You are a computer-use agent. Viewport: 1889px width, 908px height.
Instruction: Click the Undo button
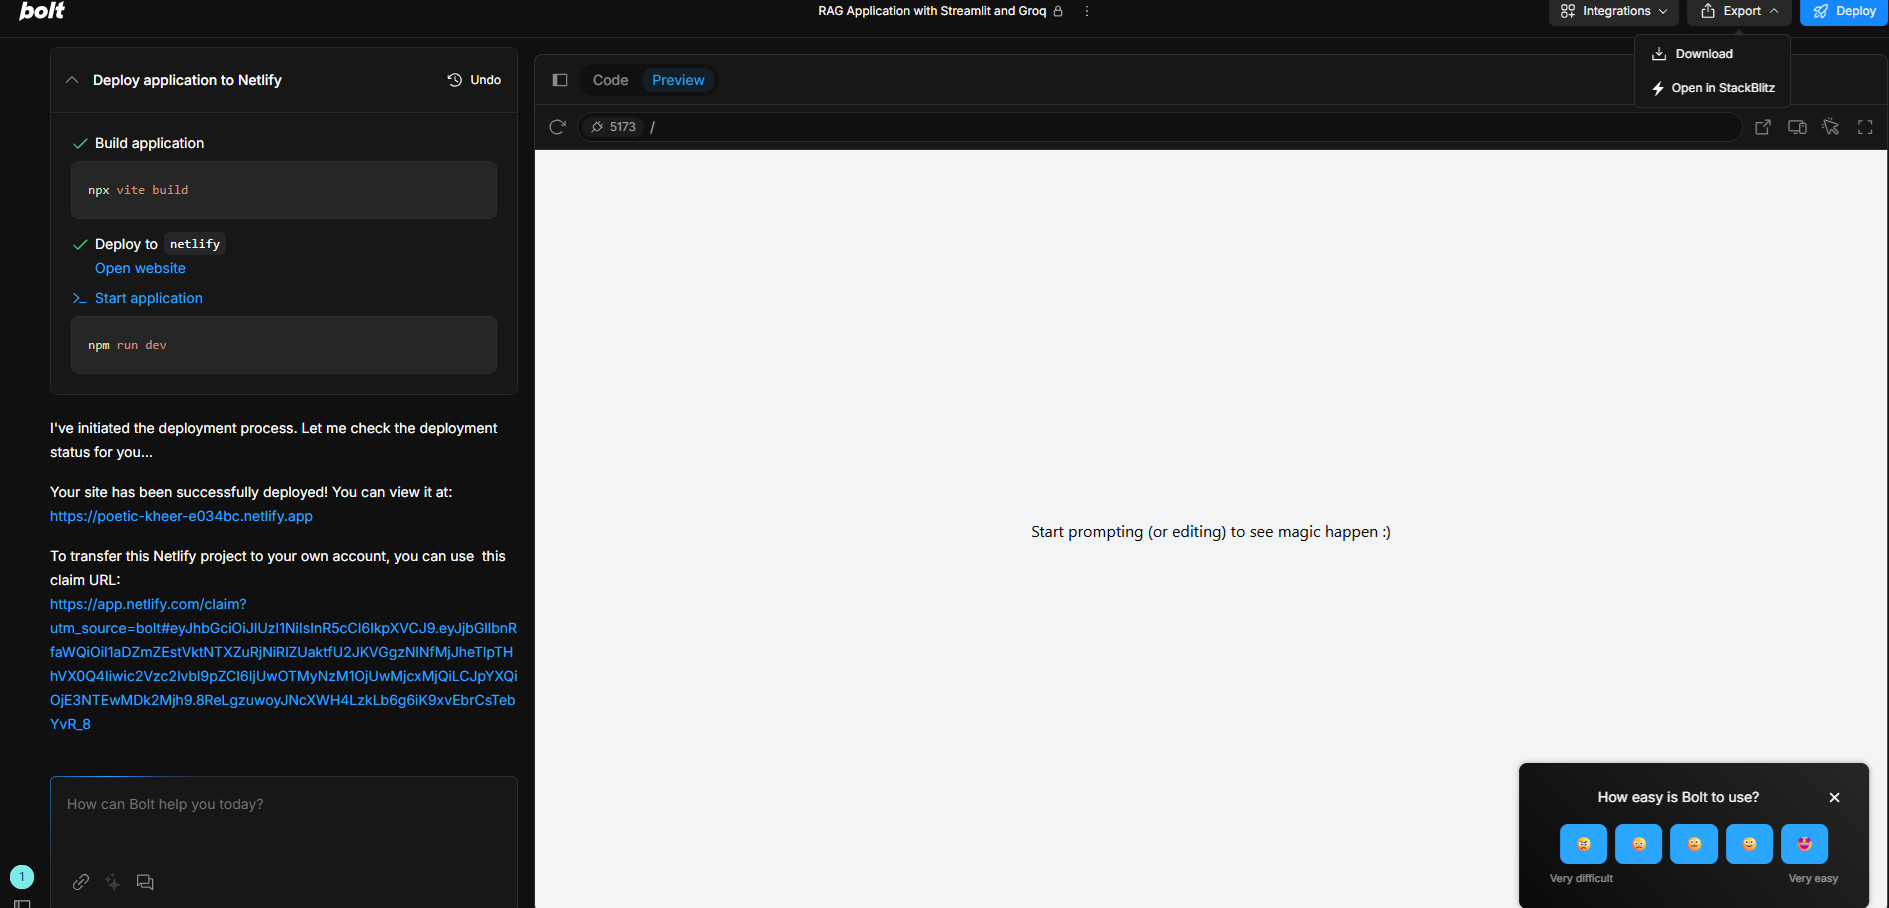pyautogui.click(x=474, y=80)
